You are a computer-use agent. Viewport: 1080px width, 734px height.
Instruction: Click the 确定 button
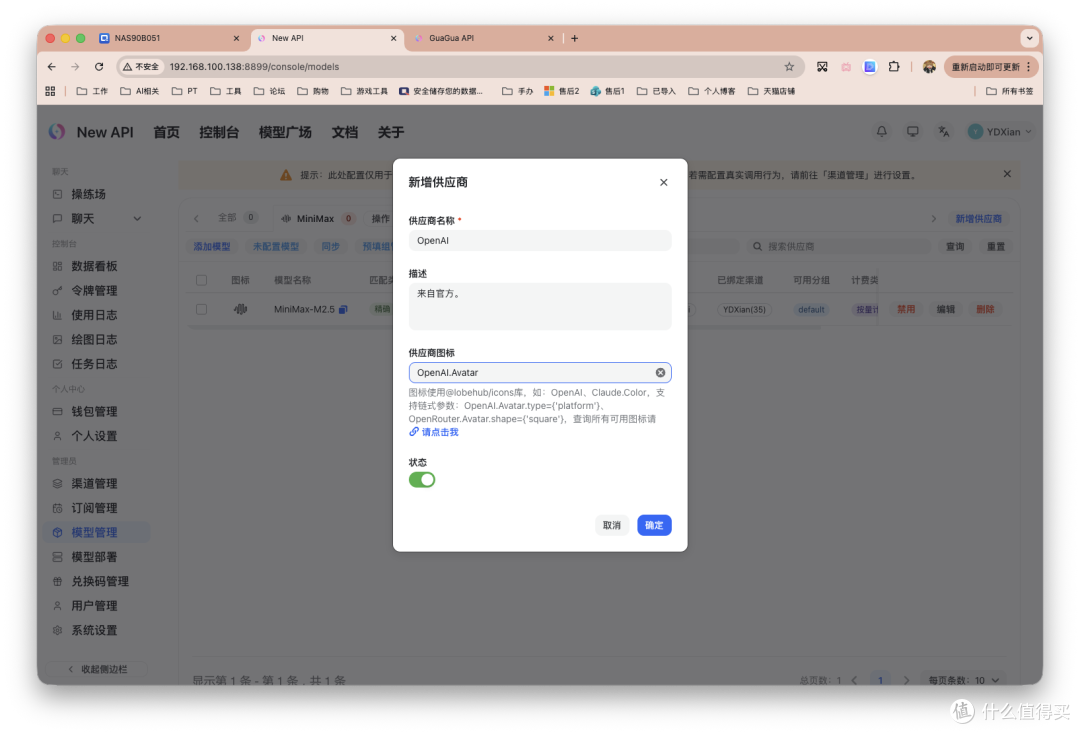point(654,525)
